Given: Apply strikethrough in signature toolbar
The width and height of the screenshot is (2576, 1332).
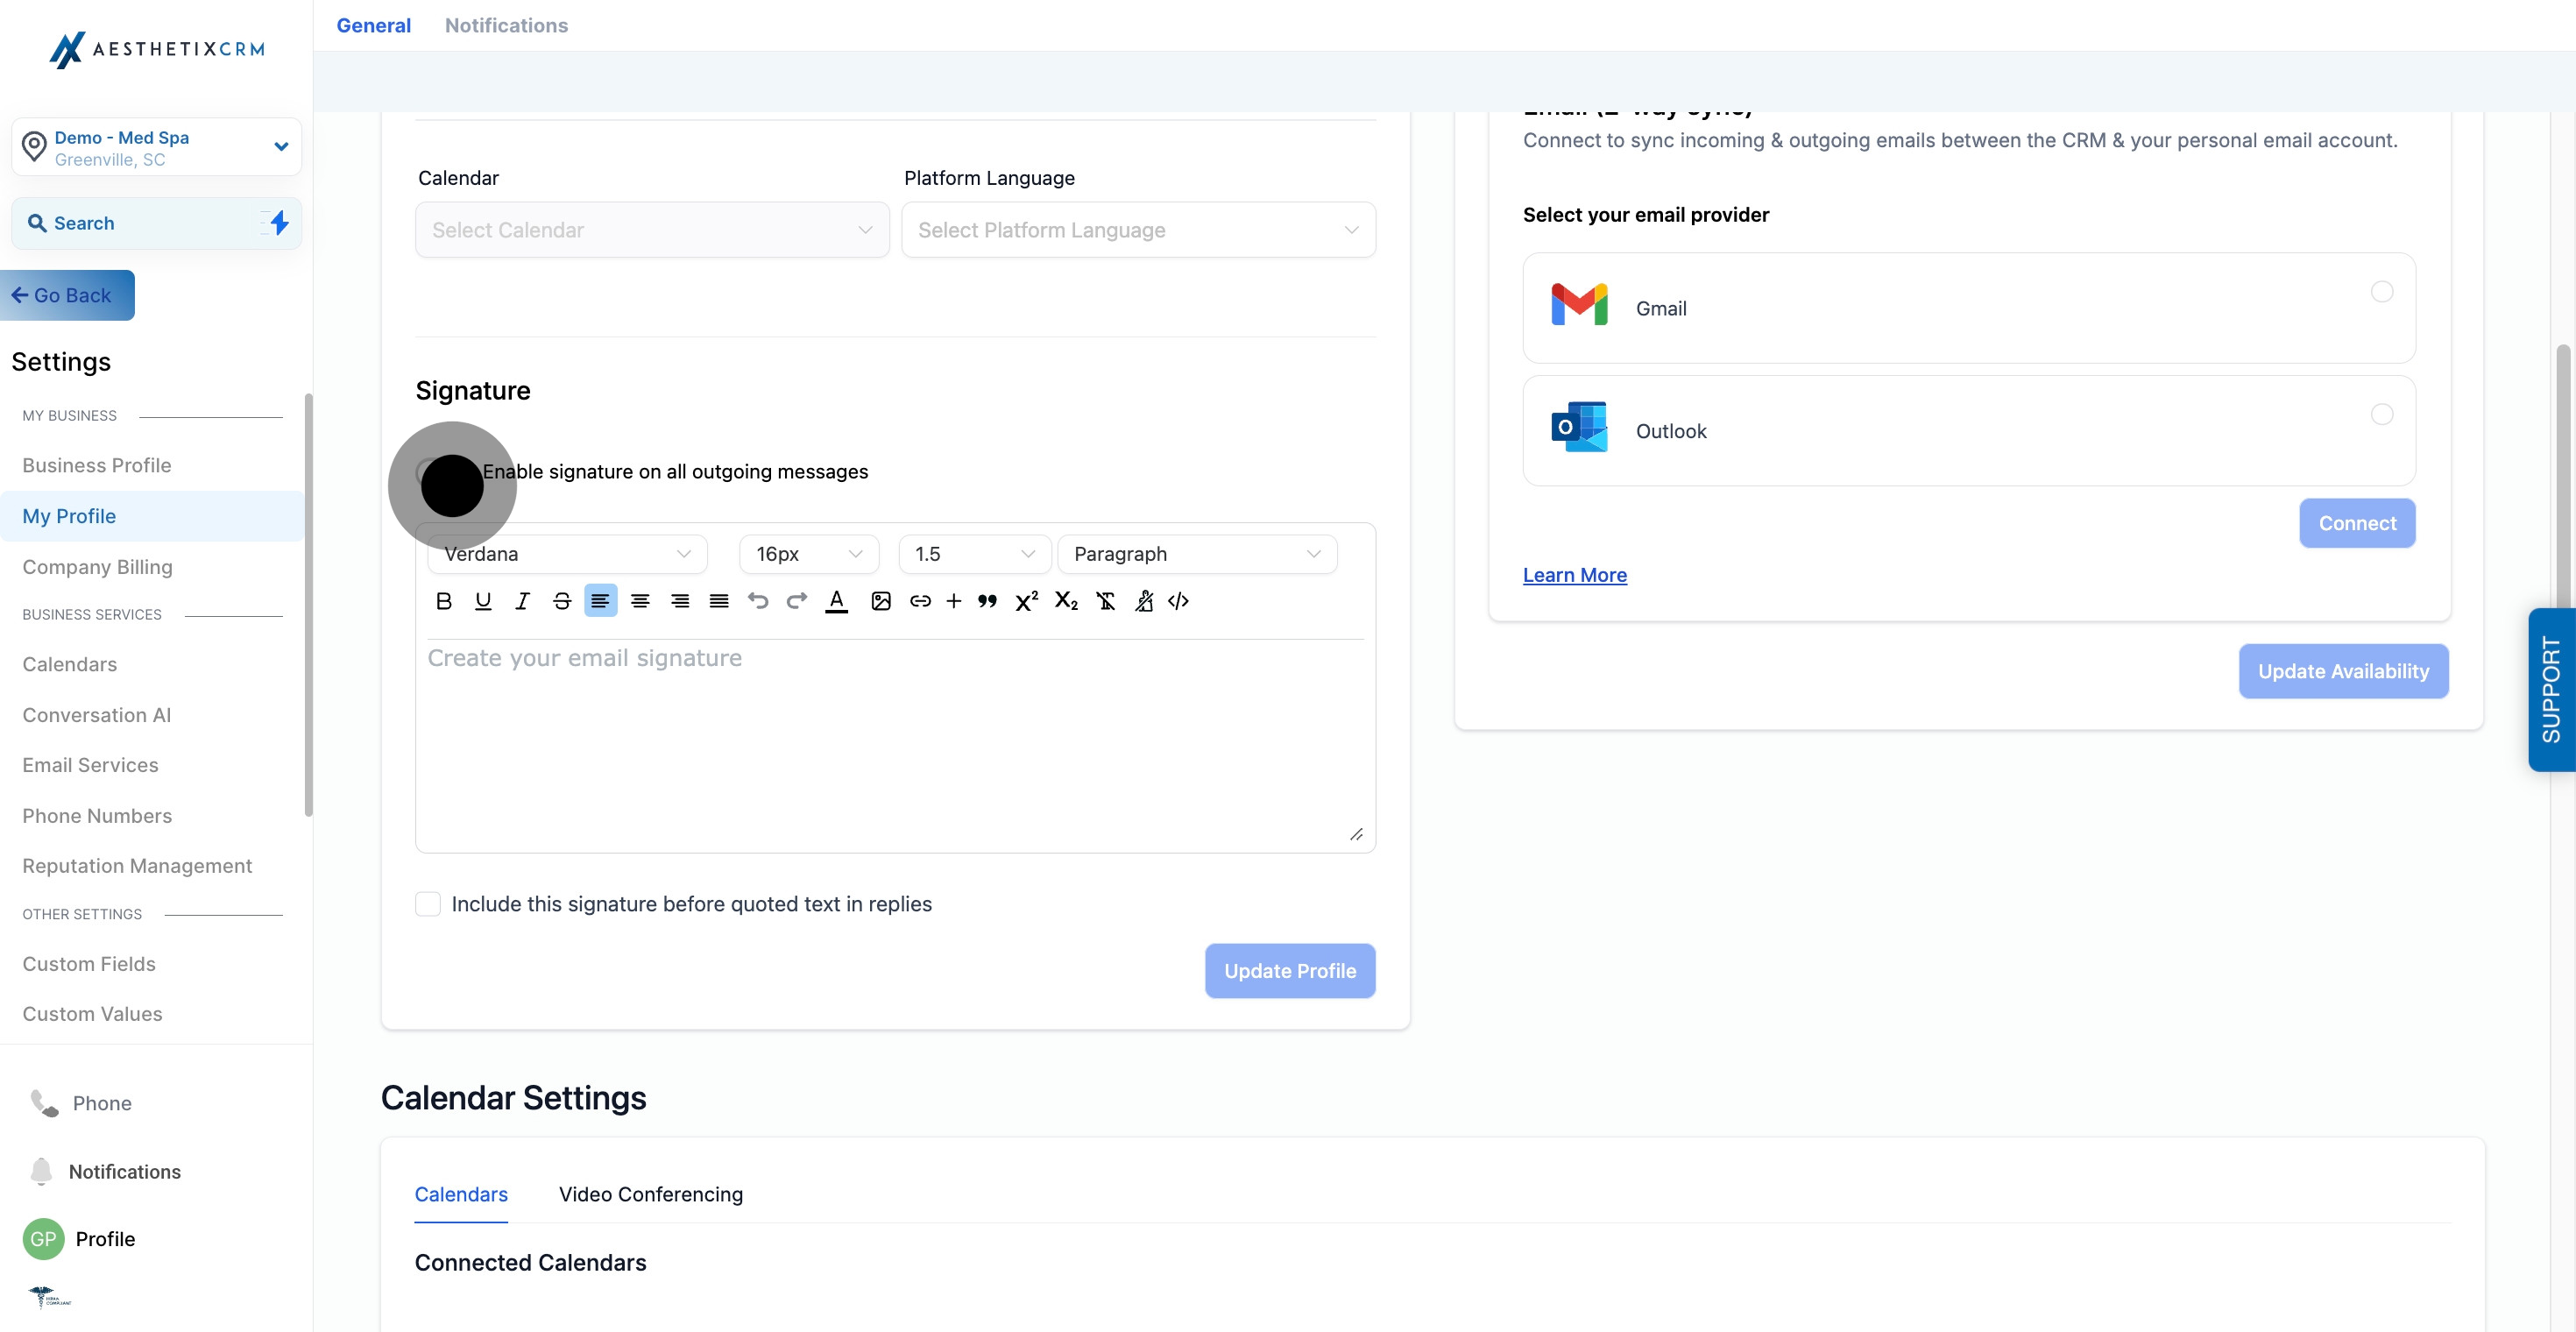Looking at the screenshot, I should pos(562,601).
